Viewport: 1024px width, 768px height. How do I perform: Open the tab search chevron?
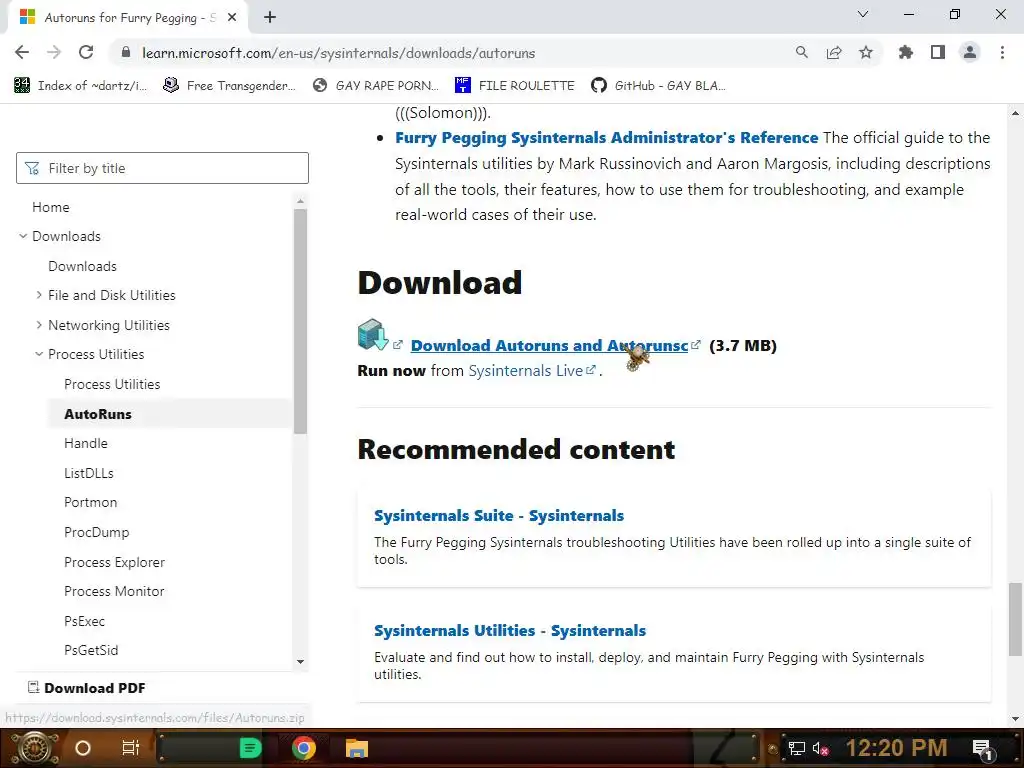tap(862, 14)
